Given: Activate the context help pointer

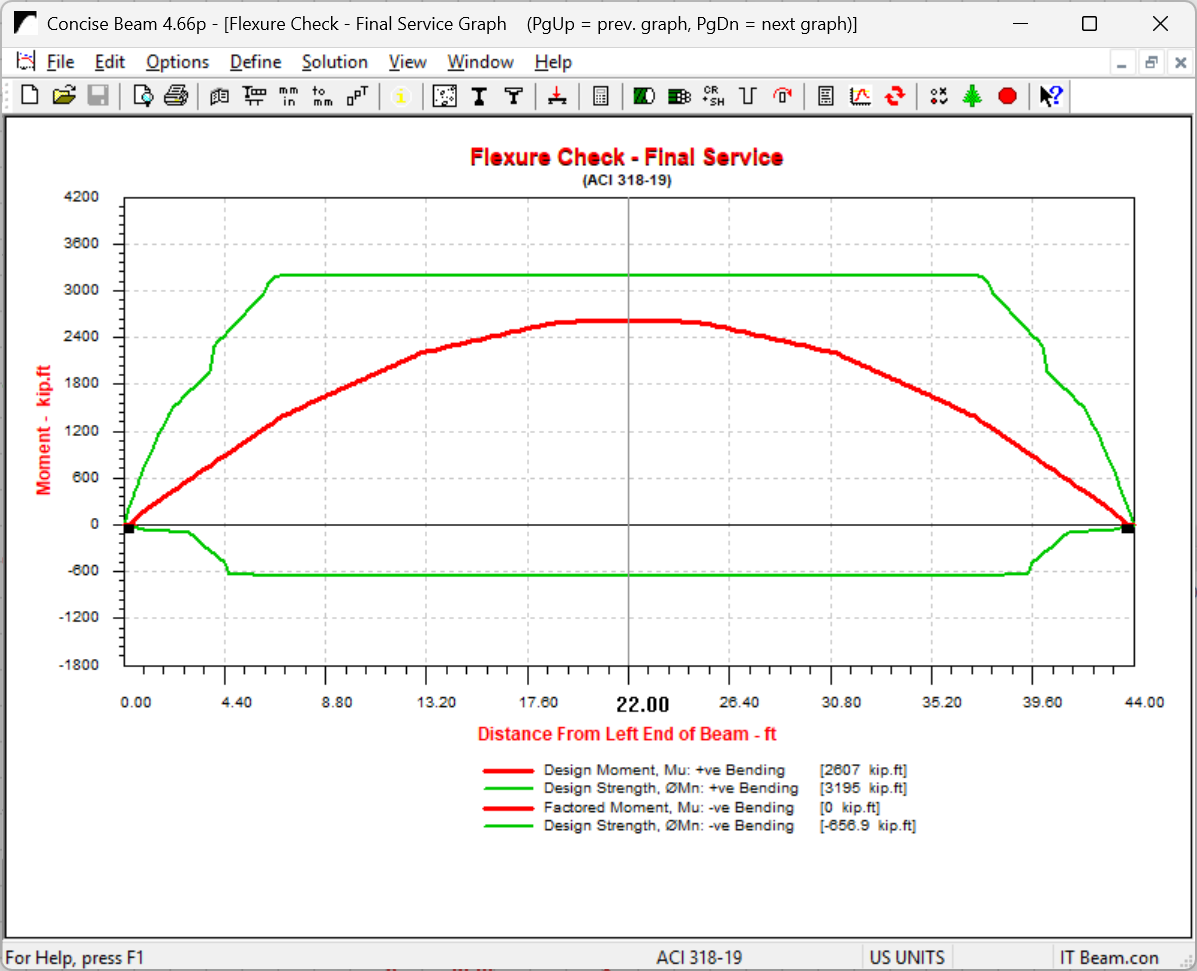Looking at the screenshot, I should pyautogui.click(x=1050, y=96).
